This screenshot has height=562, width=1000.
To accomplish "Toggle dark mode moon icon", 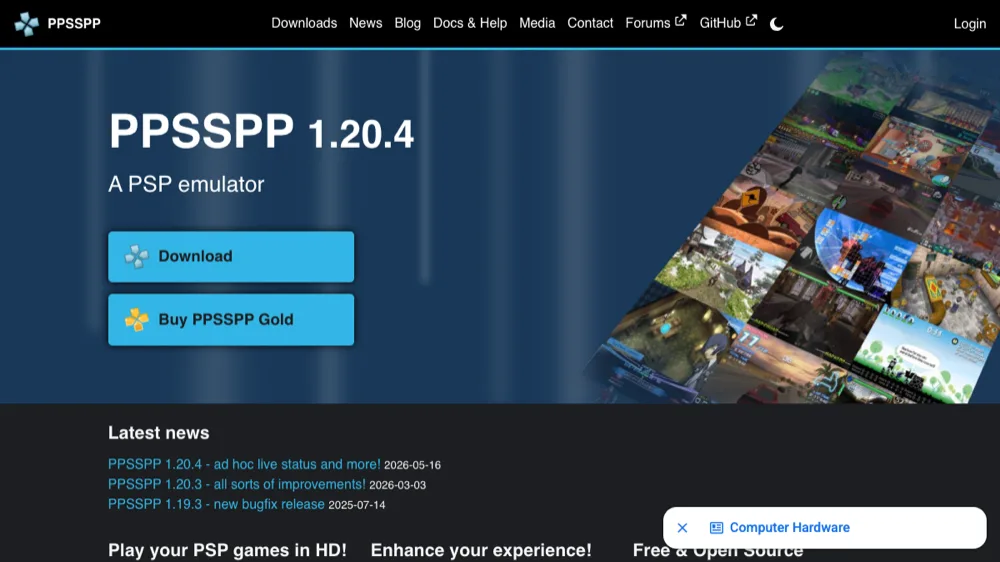I will [776, 24].
